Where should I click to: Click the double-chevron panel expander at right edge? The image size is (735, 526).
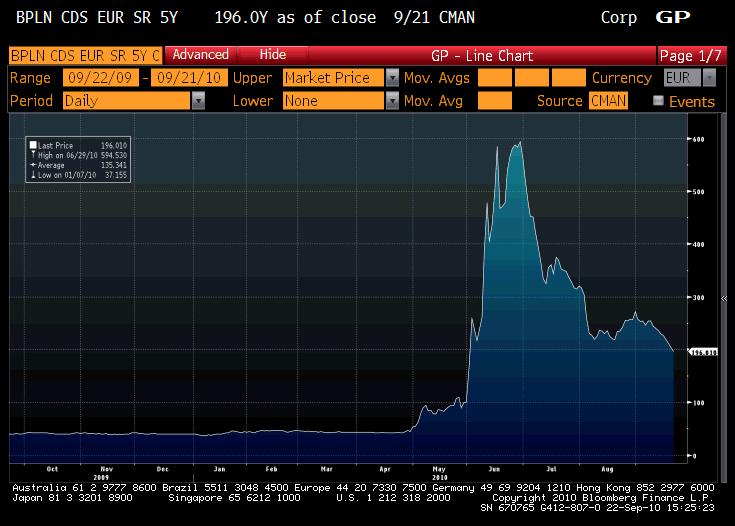pyautogui.click(x=725, y=298)
